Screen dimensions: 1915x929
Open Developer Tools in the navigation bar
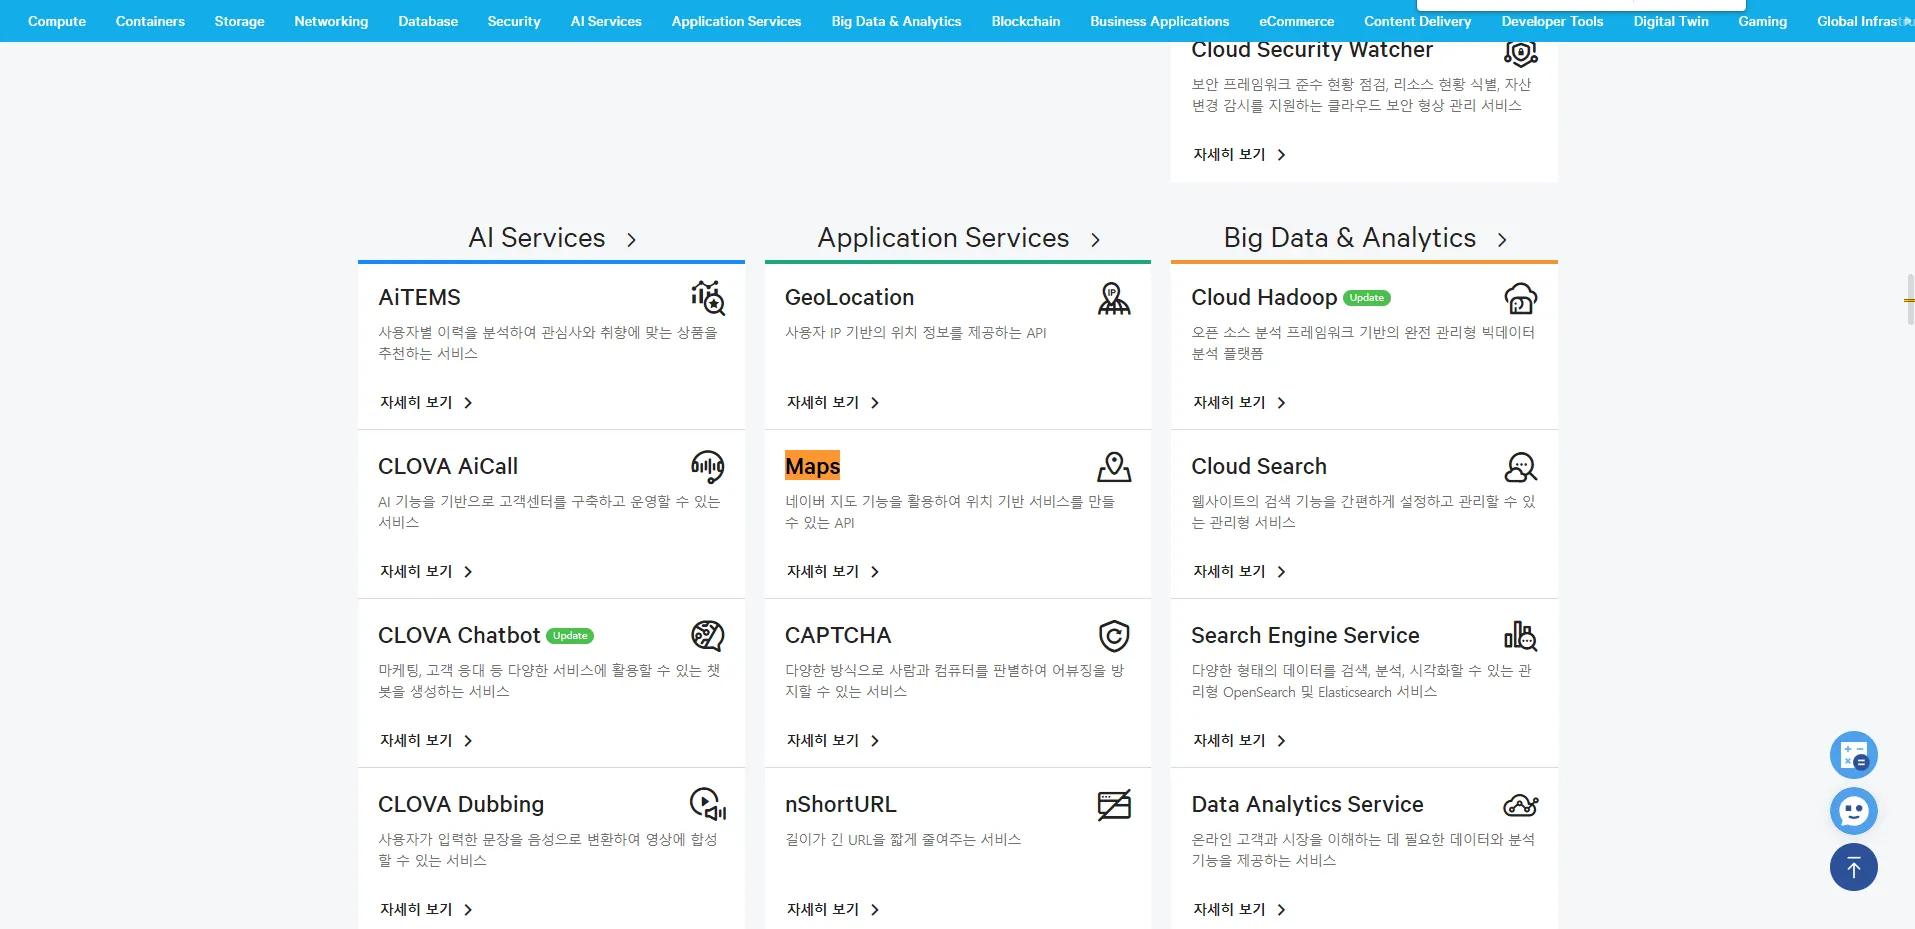(1552, 21)
